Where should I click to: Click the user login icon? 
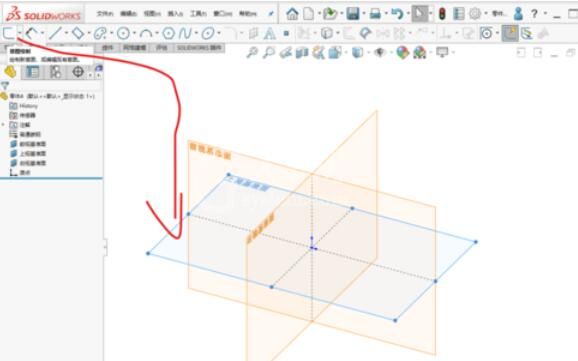518,14
